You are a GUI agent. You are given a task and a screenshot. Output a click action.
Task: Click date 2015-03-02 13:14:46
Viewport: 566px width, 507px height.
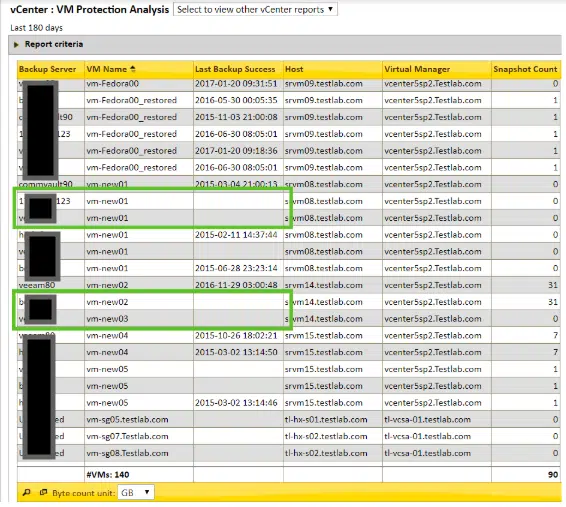point(236,403)
